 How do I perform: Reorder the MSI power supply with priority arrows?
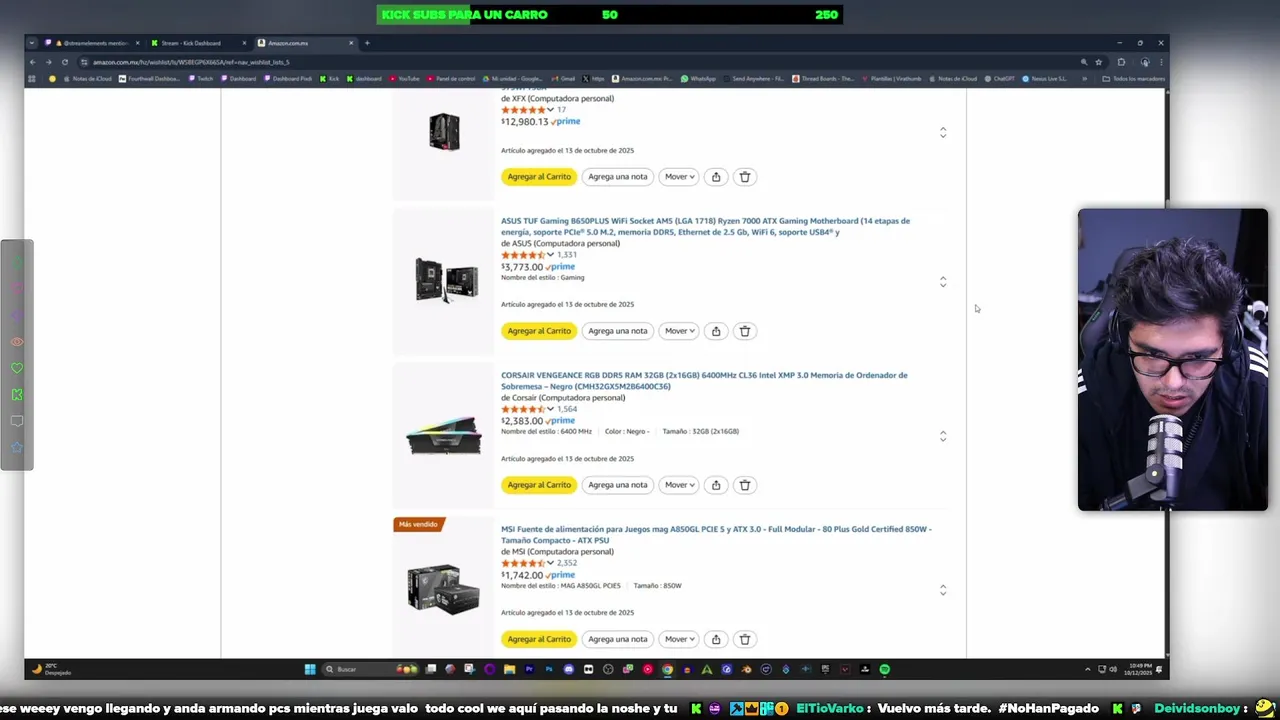pos(943,590)
